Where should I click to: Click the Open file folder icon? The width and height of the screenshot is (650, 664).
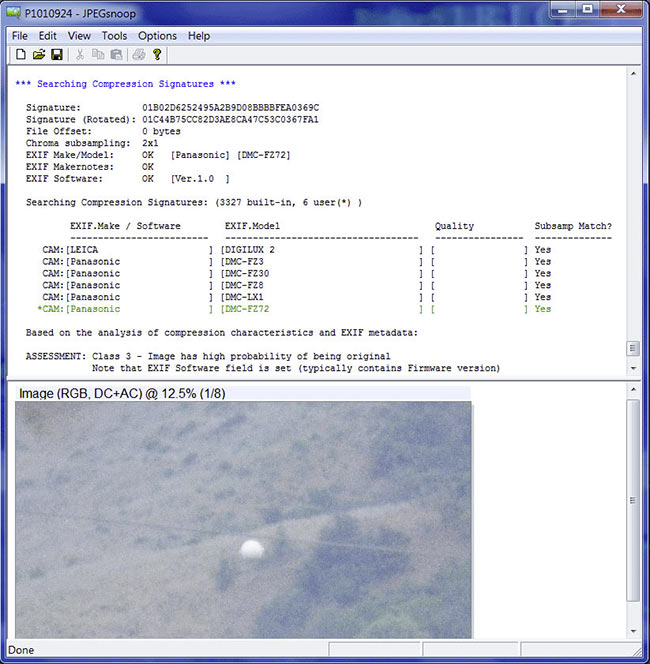pyautogui.click(x=39, y=55)
